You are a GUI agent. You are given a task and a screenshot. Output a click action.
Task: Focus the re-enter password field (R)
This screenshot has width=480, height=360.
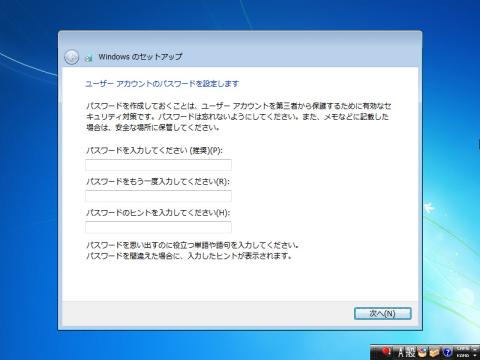[158, 196]
